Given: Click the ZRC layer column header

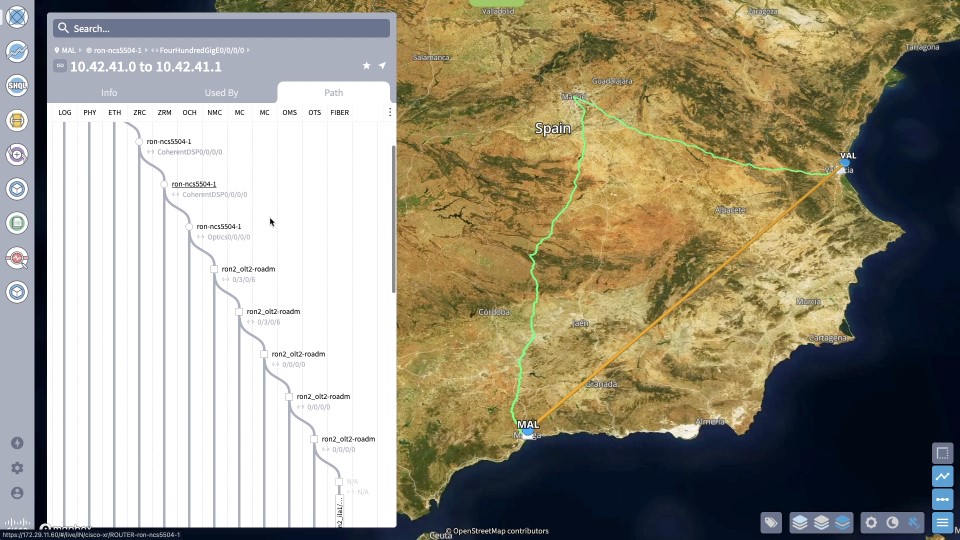Looking at the screenshot, I should [x=140, y=113].
